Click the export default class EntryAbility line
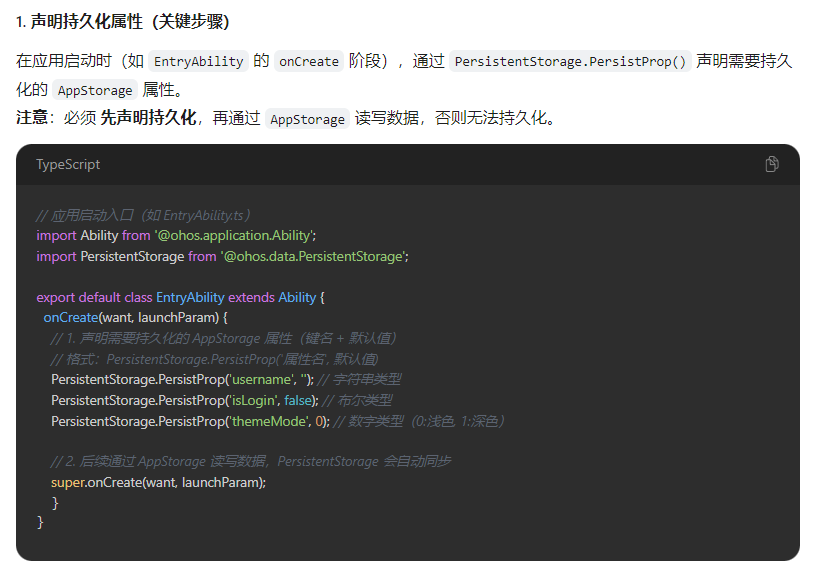 pyautogui.click(x=180, y=297)
